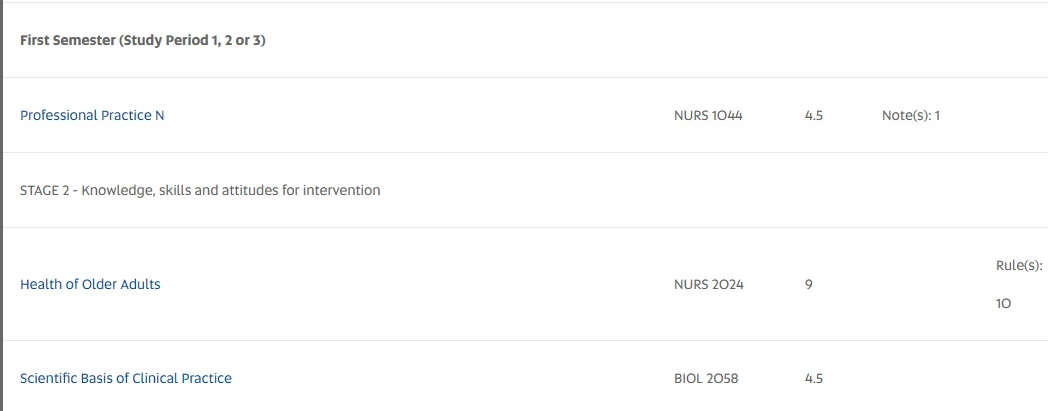Select the BIOL 2058 course code
This screenshot has height=411, width=1048.
(x=706, y=378)
